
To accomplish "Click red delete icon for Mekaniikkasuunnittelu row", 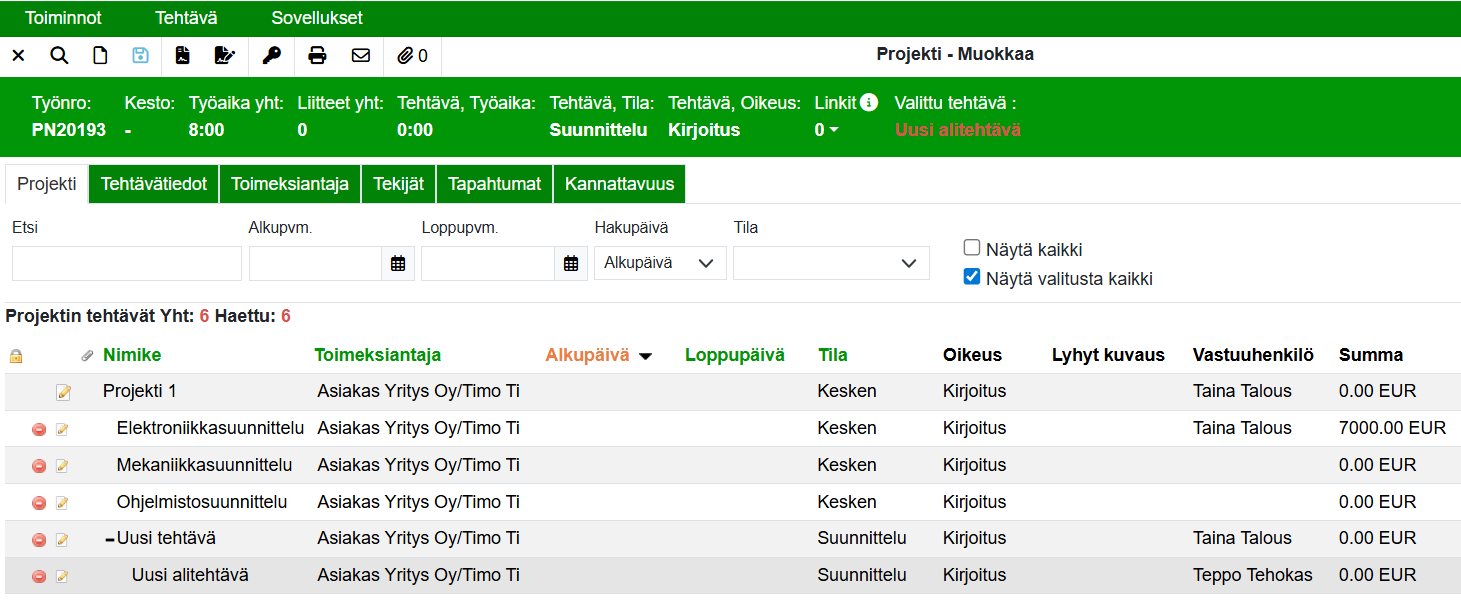I will [39, 466].
